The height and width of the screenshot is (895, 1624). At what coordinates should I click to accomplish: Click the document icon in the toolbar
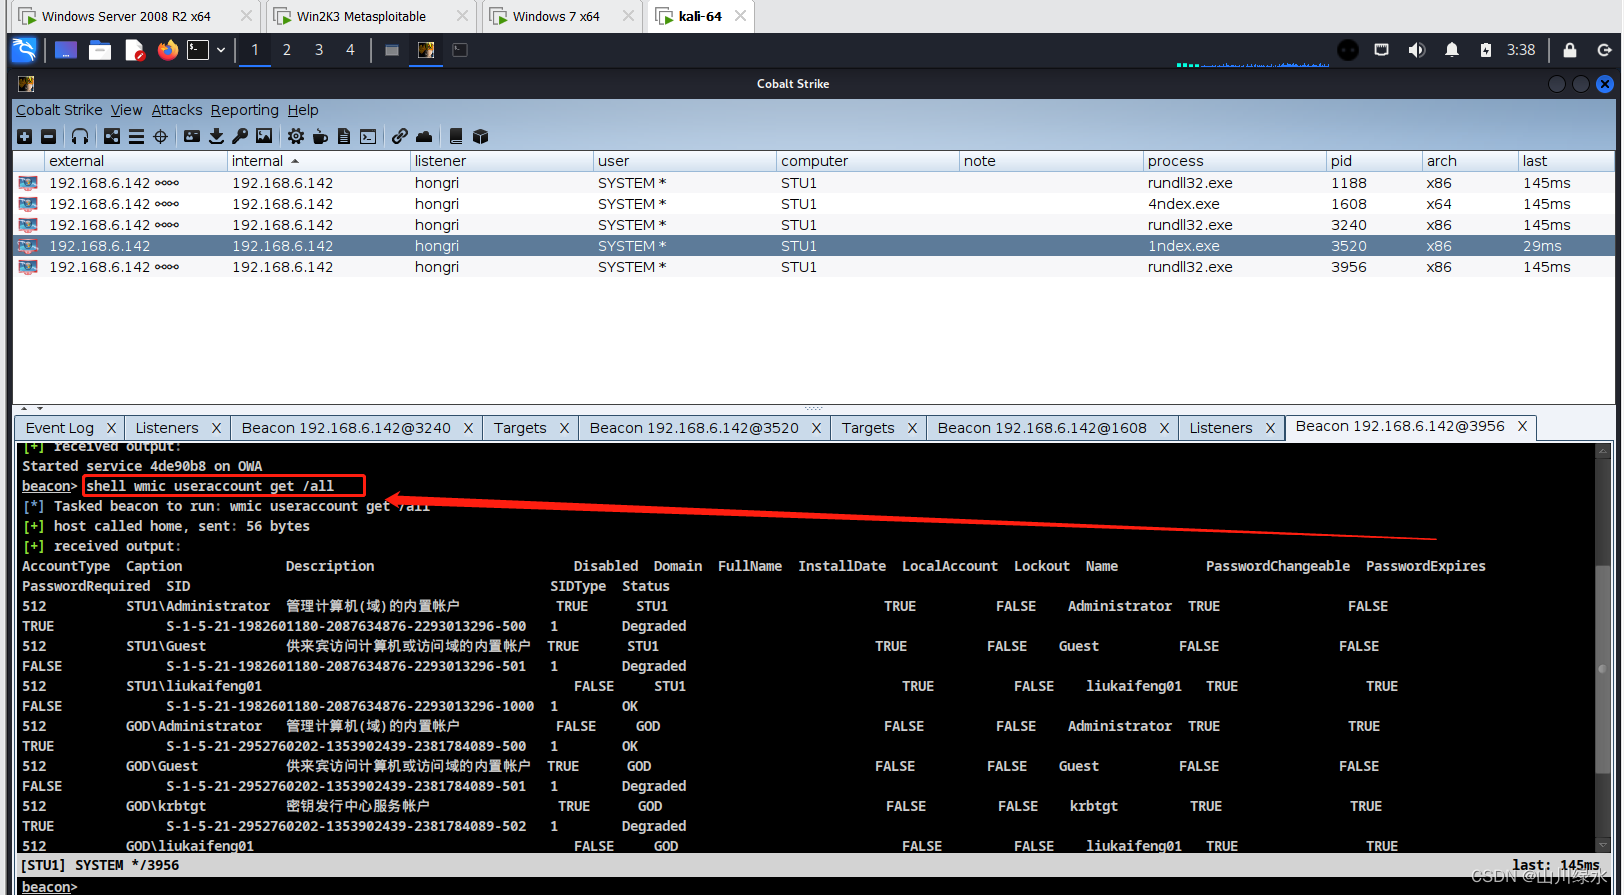point(344,136)
